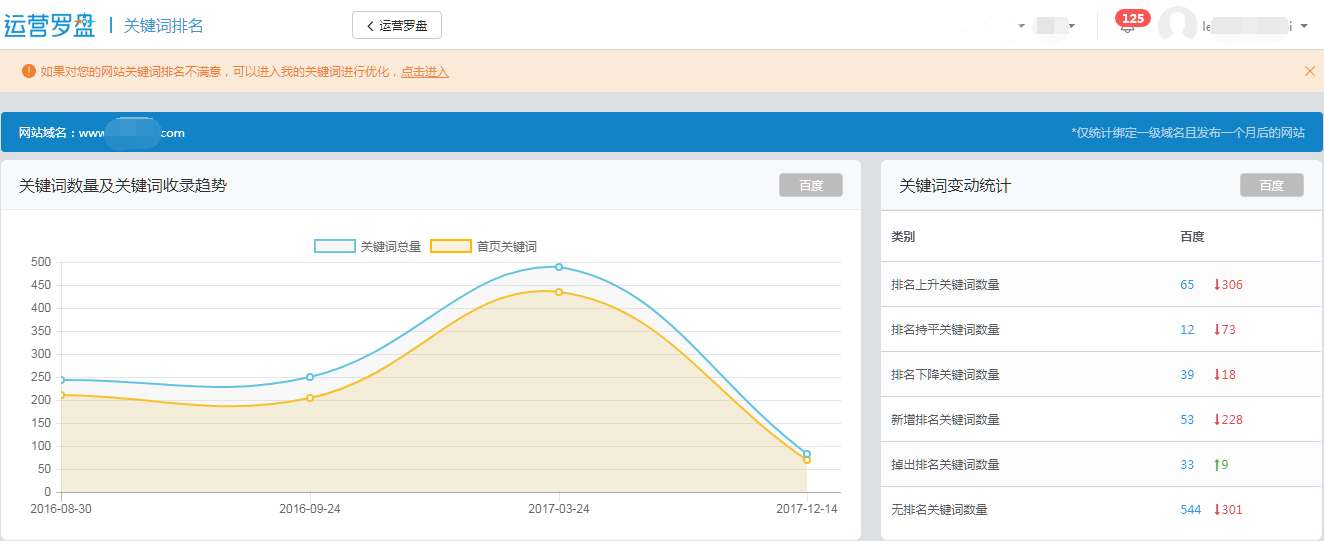Close the orange notice banner
The image size is (1324, 541).
click(1309, 71)
